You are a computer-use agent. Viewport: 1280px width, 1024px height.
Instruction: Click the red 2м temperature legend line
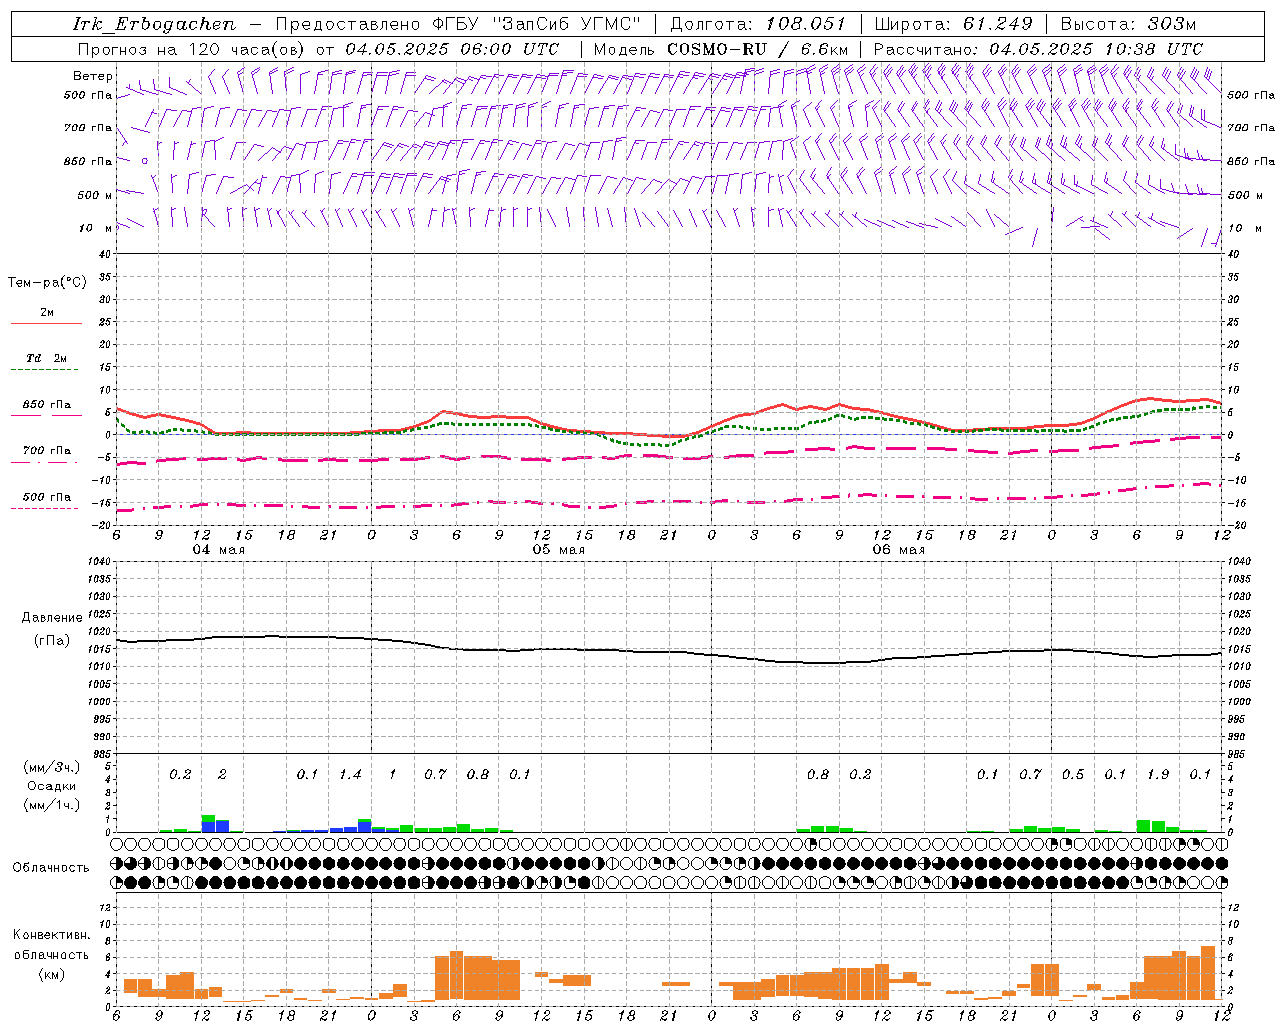(x=46, y=323)
